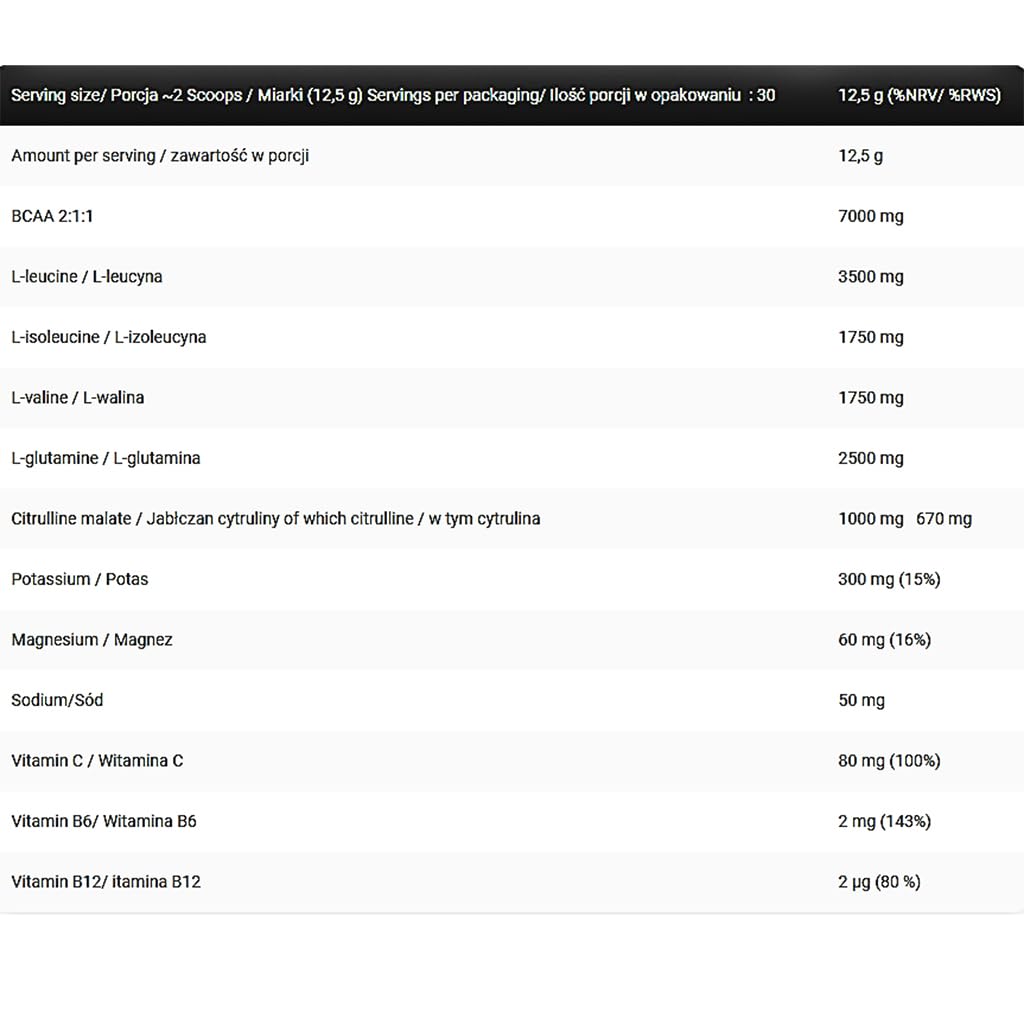Click the 3500 mg leucine value

click(x=870, y=277)
